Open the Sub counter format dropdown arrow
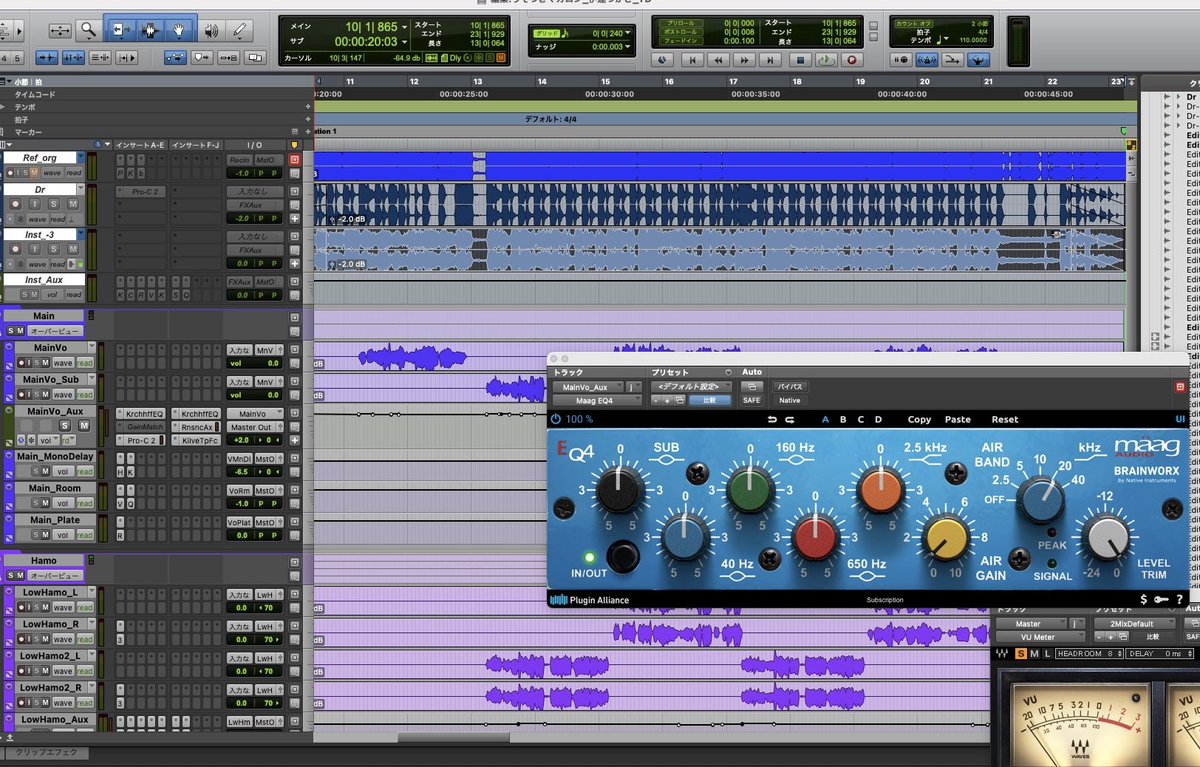 point(406,42)
